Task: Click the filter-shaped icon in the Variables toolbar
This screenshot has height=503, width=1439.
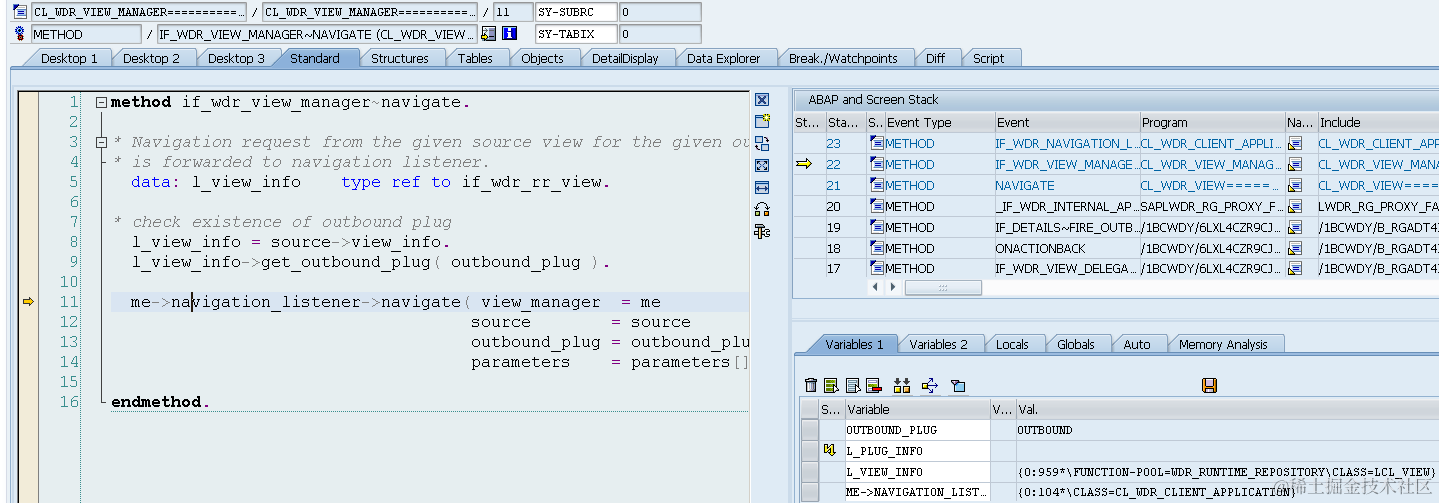Action: 958,385
